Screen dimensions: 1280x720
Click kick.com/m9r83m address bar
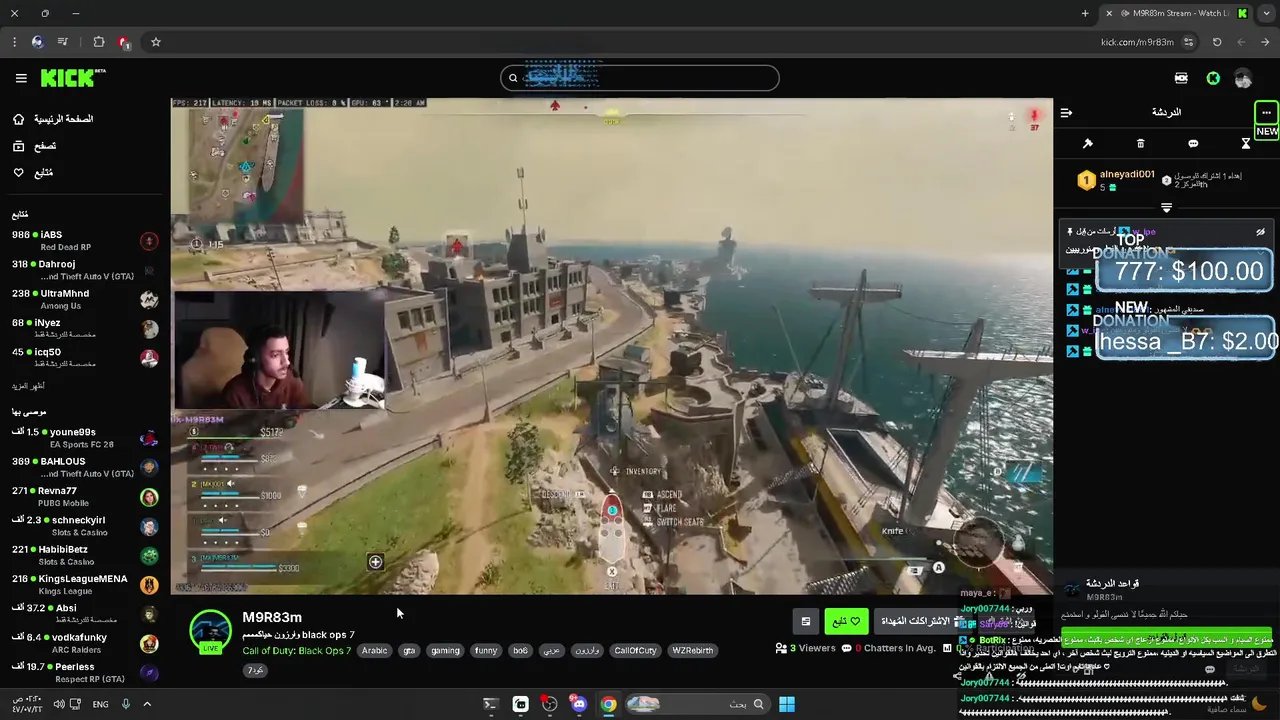pyautogui.click(x=1137, y=42)
